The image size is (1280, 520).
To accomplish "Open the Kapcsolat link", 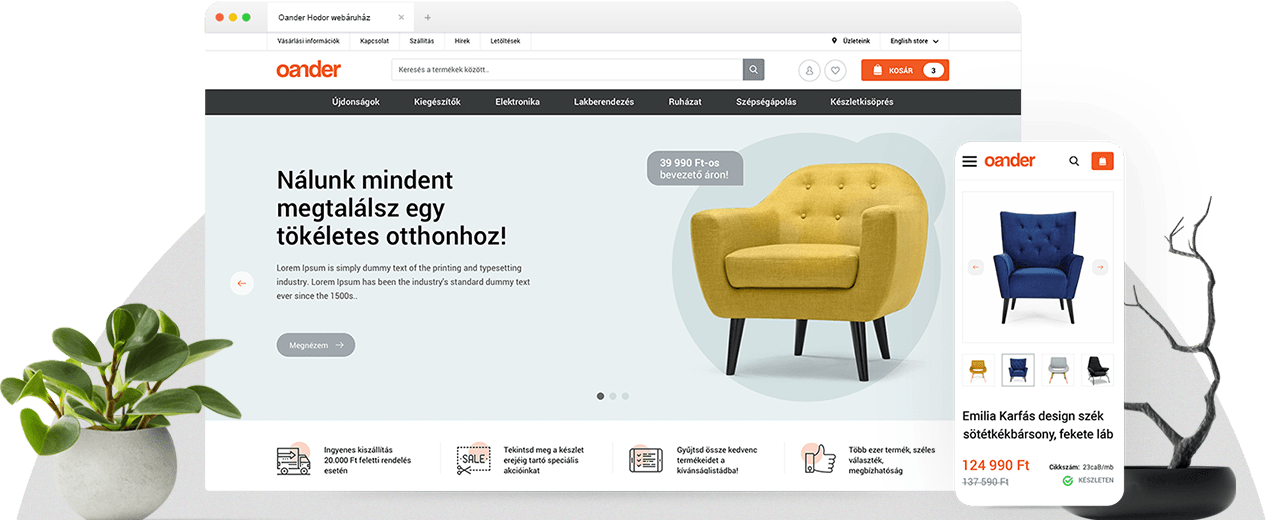I will [x=375, y=41].
